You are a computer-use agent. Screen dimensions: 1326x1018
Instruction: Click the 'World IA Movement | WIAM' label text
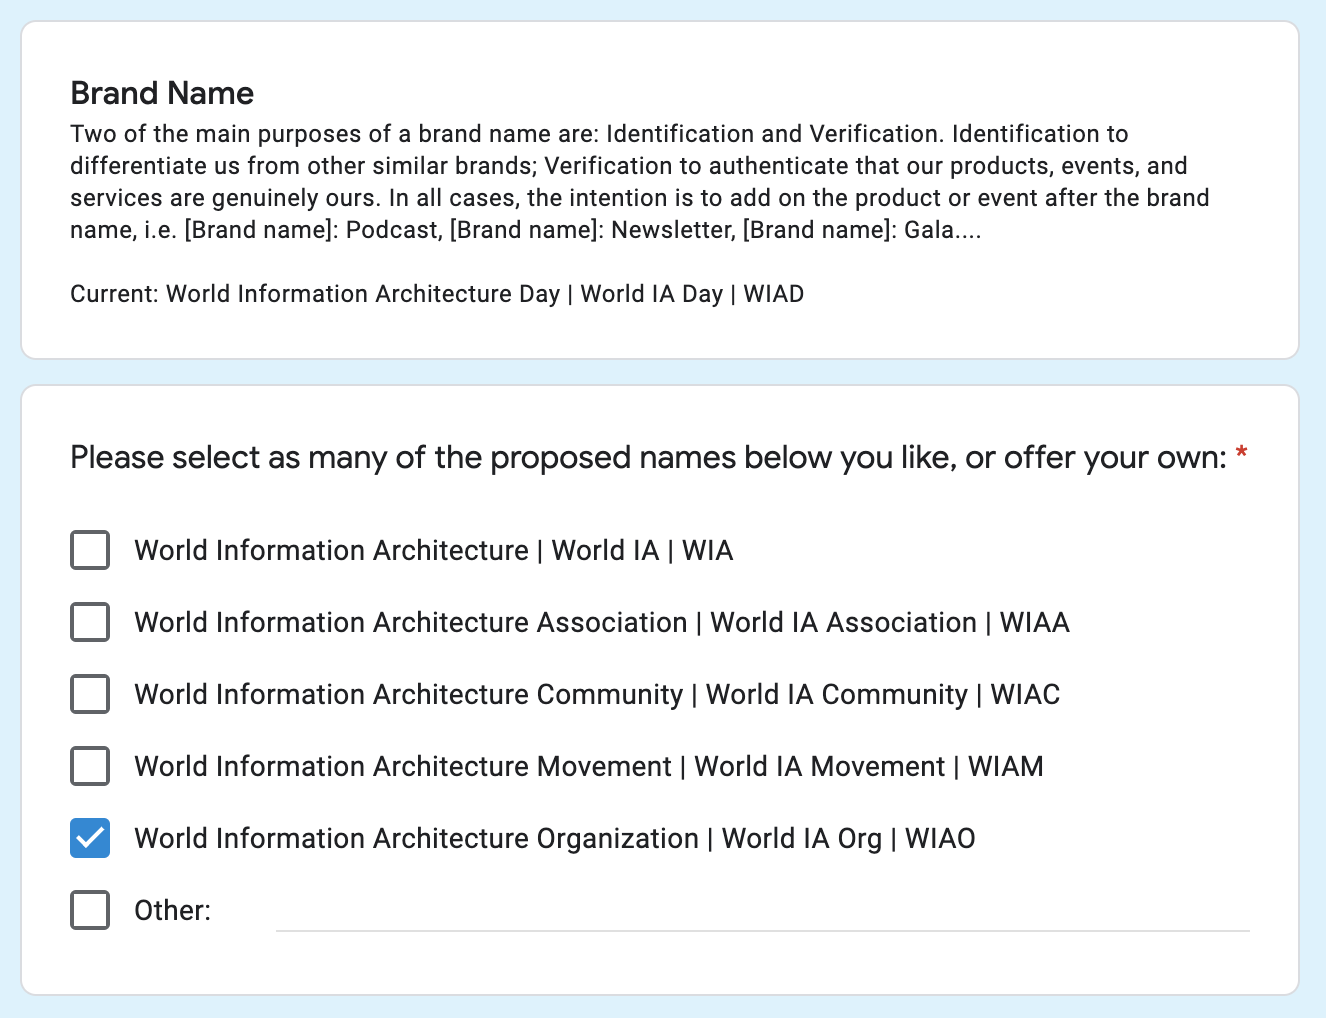868,766
